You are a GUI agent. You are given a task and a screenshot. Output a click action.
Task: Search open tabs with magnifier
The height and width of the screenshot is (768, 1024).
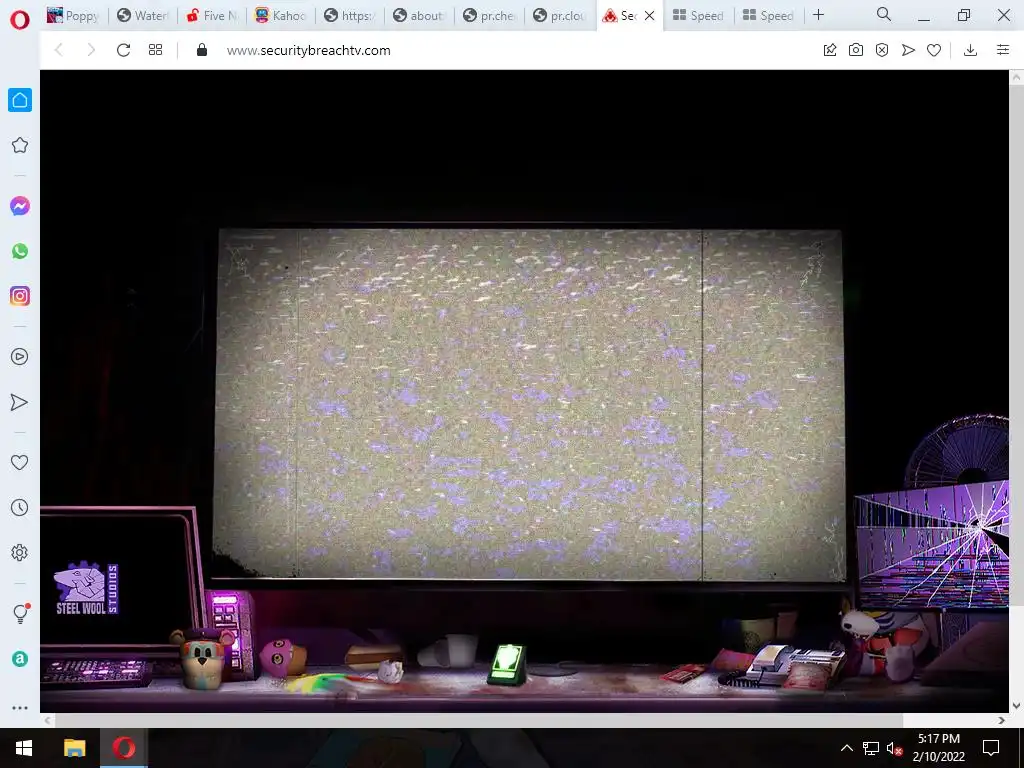click(x=884, y=14)
